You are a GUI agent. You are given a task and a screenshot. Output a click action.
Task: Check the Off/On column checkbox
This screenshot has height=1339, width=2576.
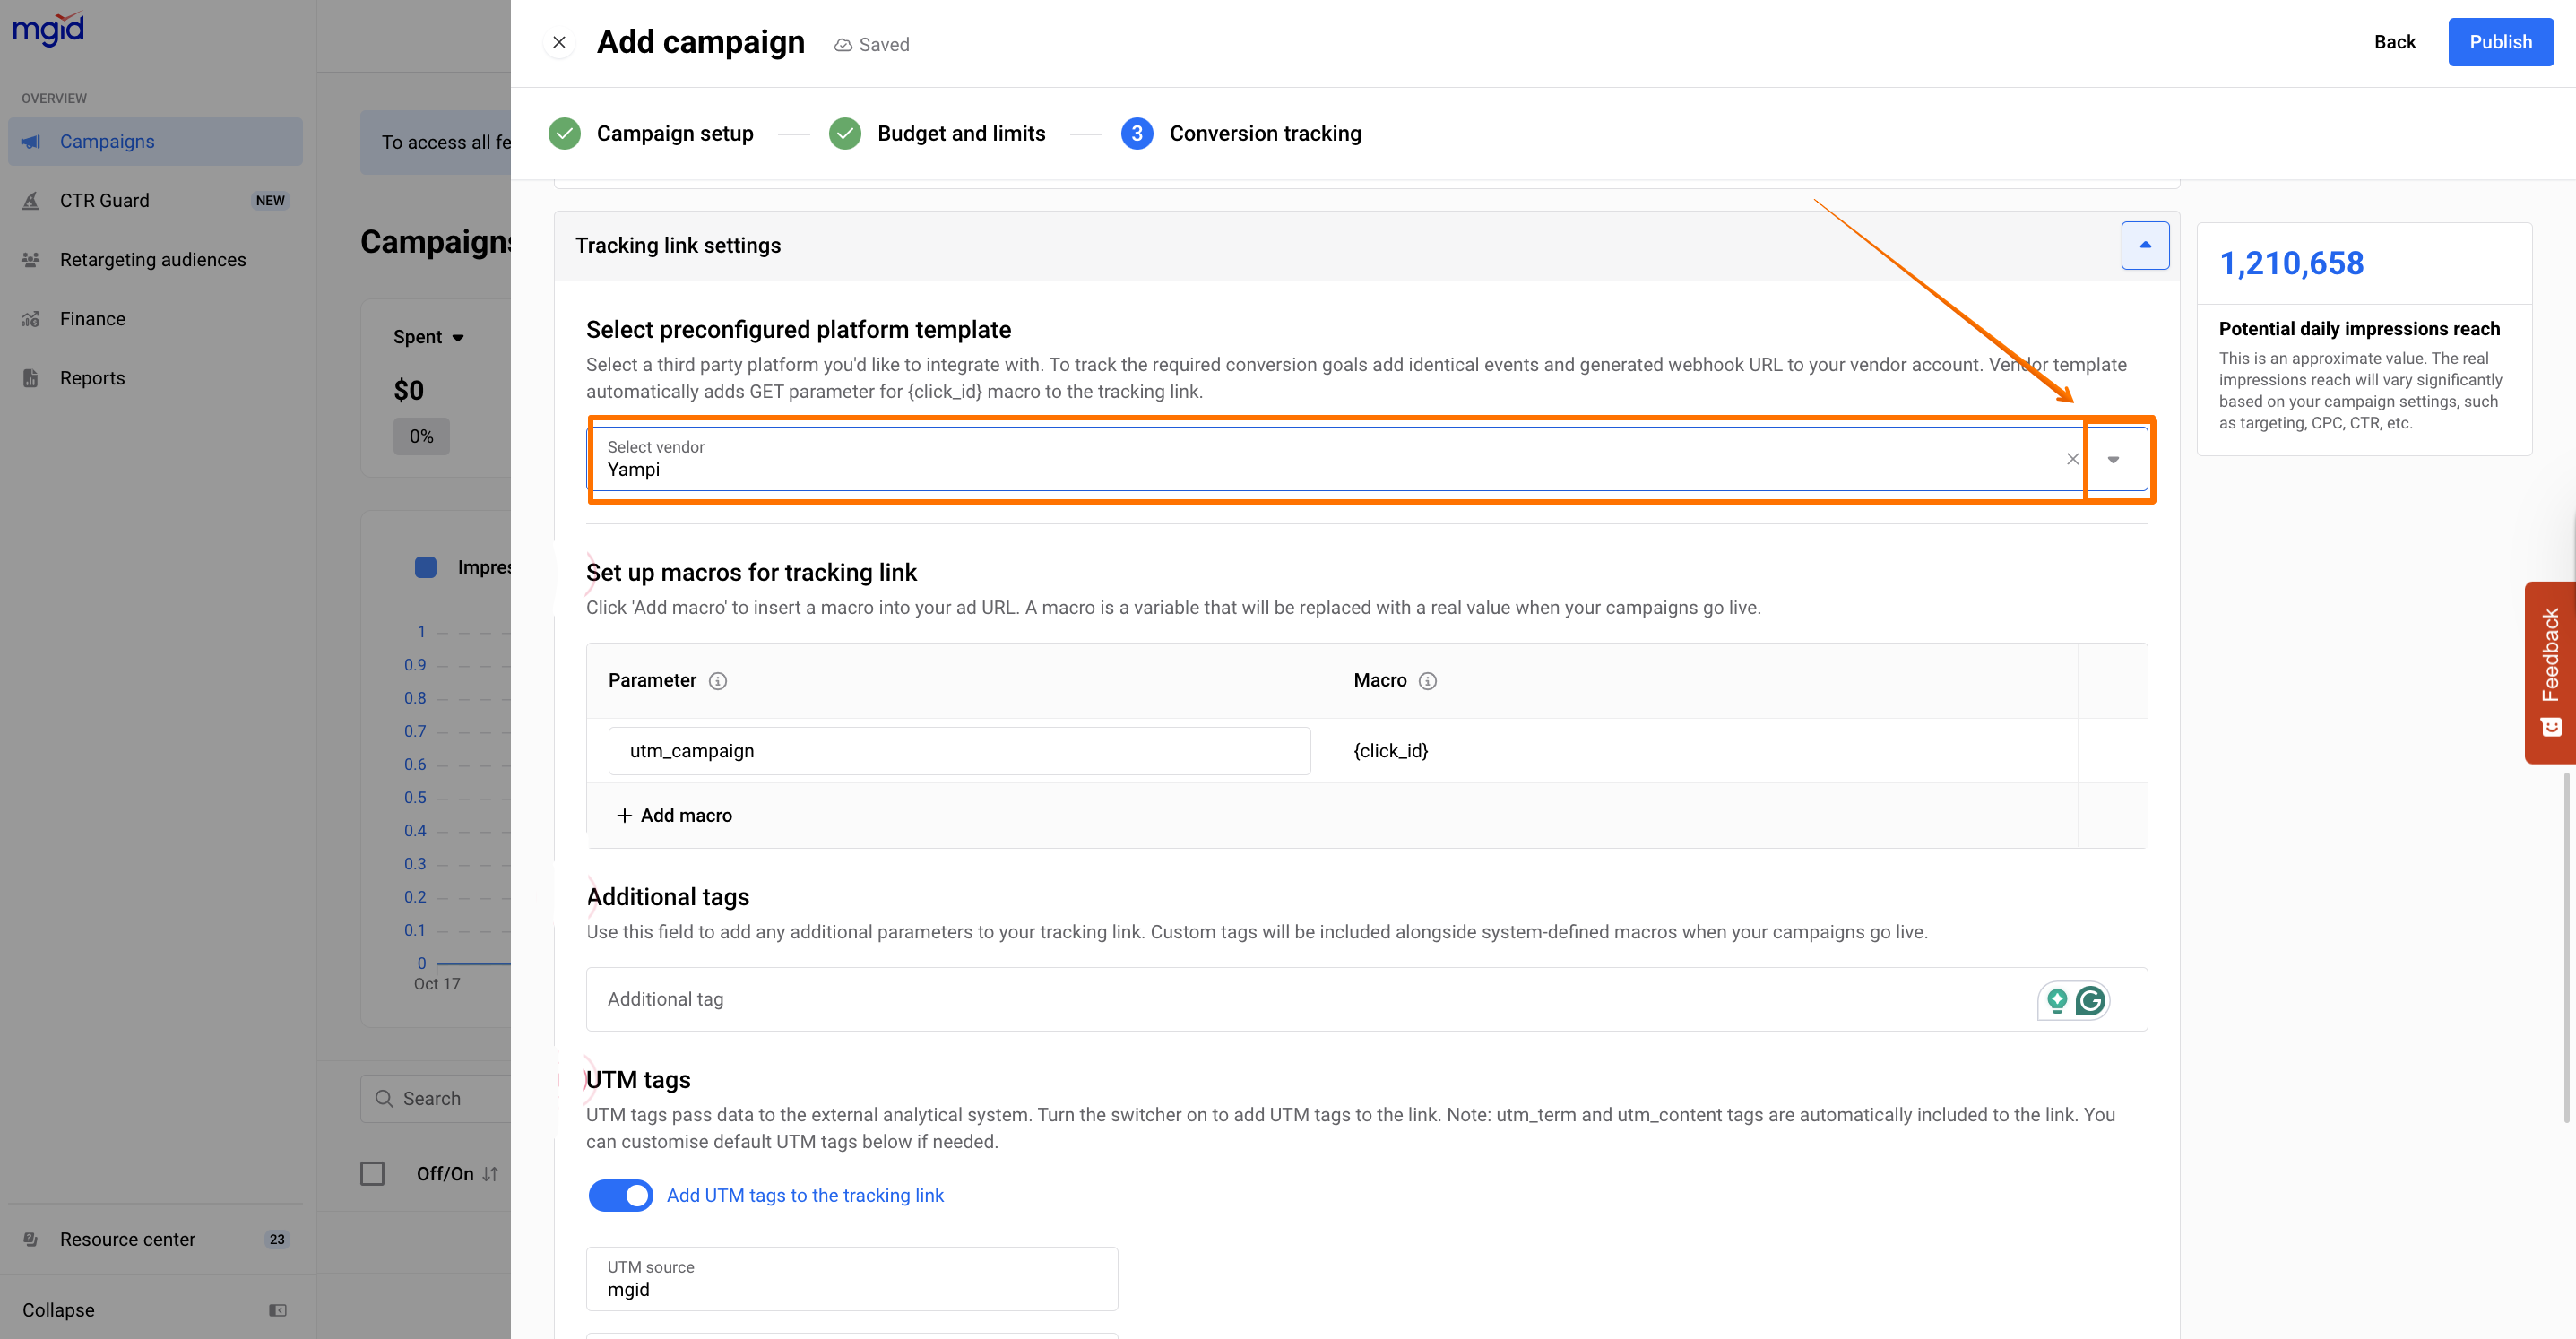point(372,1173)
